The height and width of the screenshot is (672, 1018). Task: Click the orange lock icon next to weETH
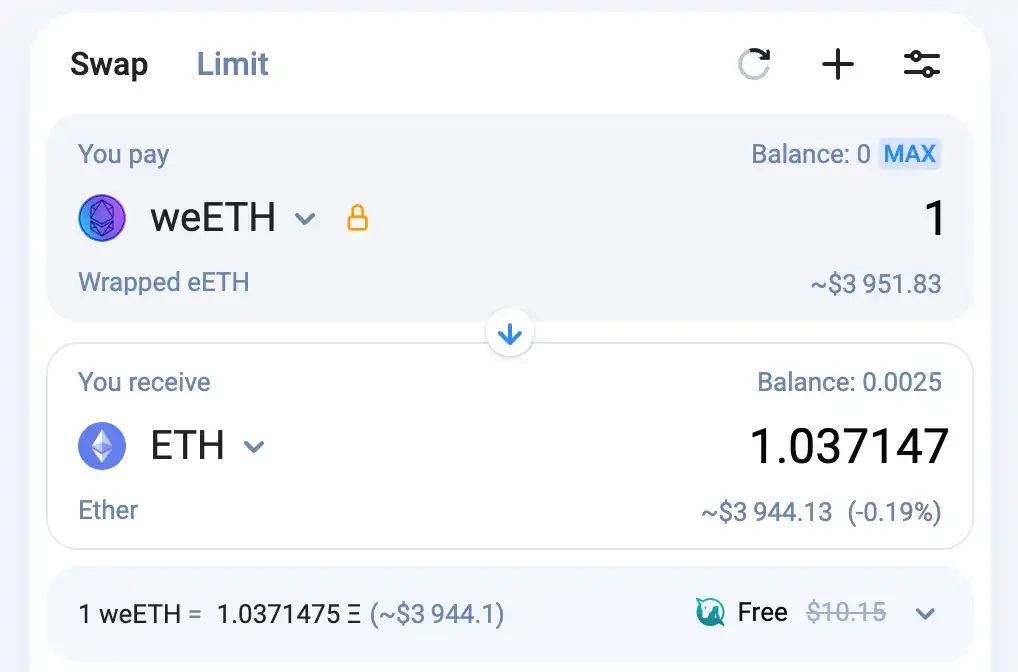pyautogui.click(x=357, y=218)
